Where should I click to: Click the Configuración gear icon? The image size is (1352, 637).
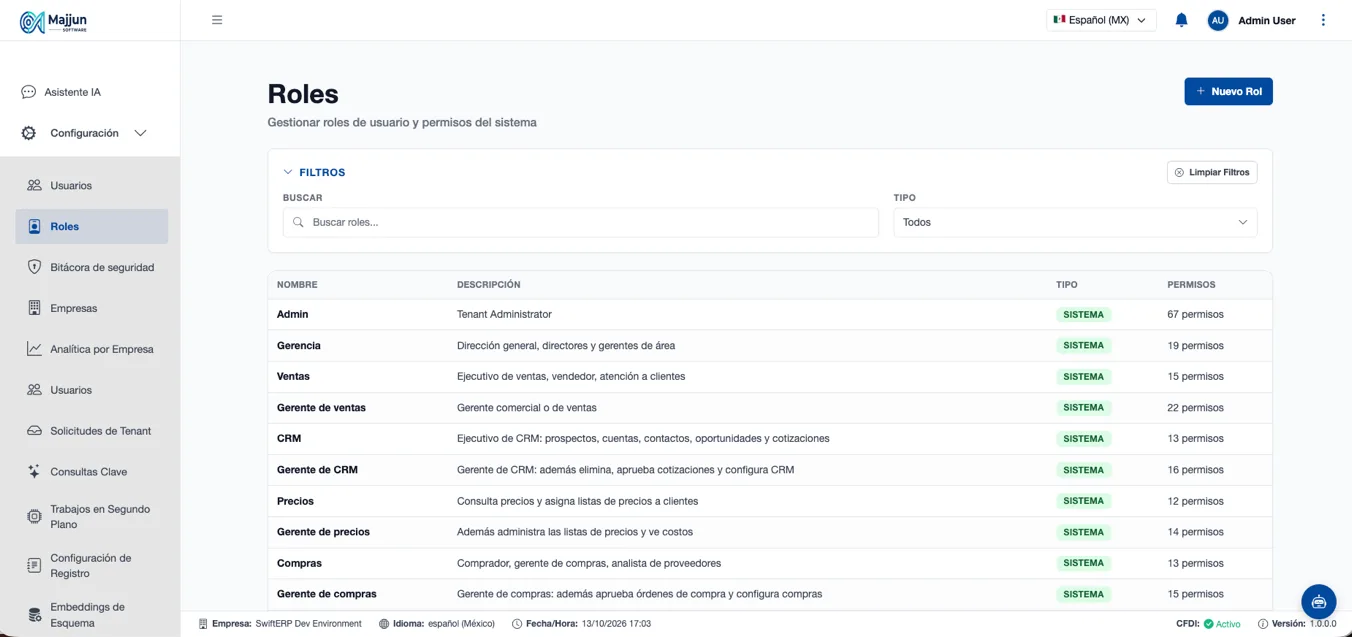click(29, 133)
